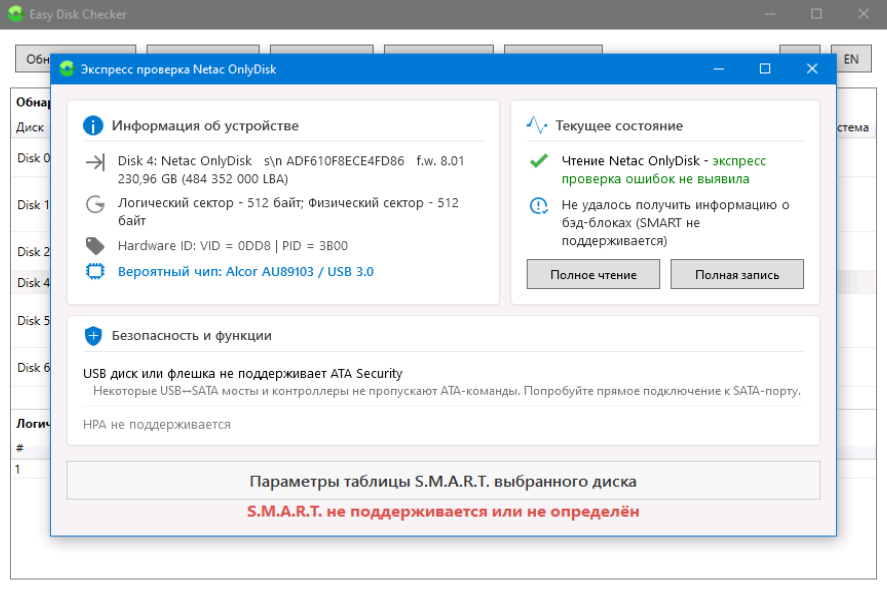Click the sector icon next to Логический сектор
This screenshot has height=589, width=887.
[95, 204]
